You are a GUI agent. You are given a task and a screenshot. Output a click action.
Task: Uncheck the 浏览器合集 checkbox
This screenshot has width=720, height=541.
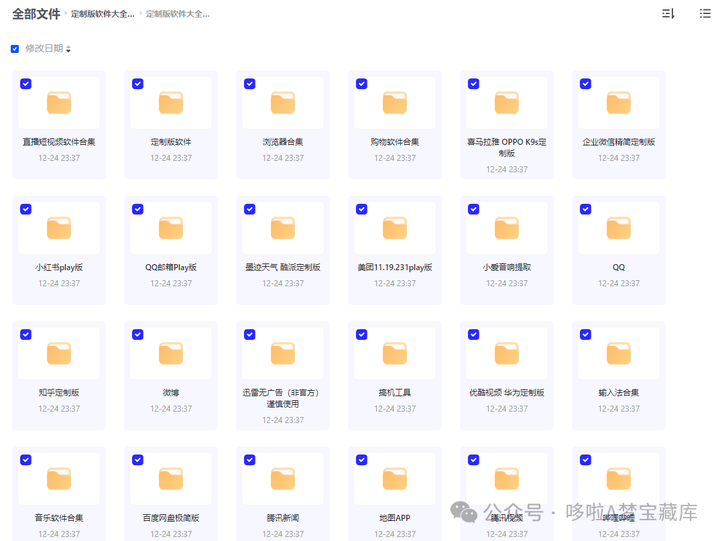click(x=250, y=84)
